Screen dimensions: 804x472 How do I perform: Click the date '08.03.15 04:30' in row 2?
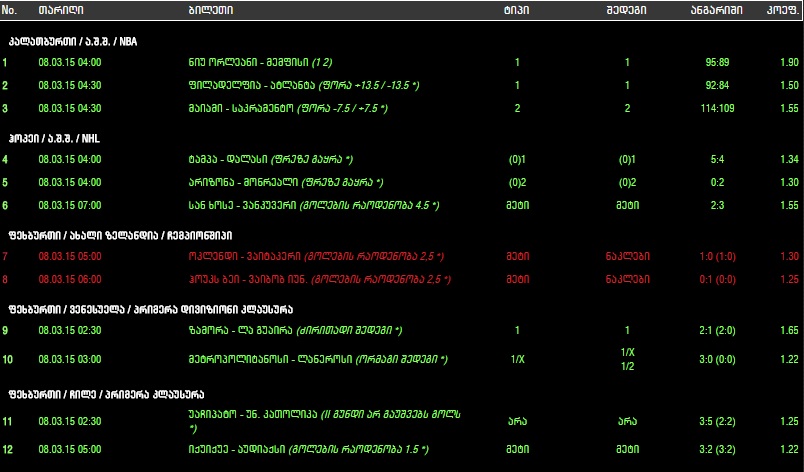click(x=70, y=85)
